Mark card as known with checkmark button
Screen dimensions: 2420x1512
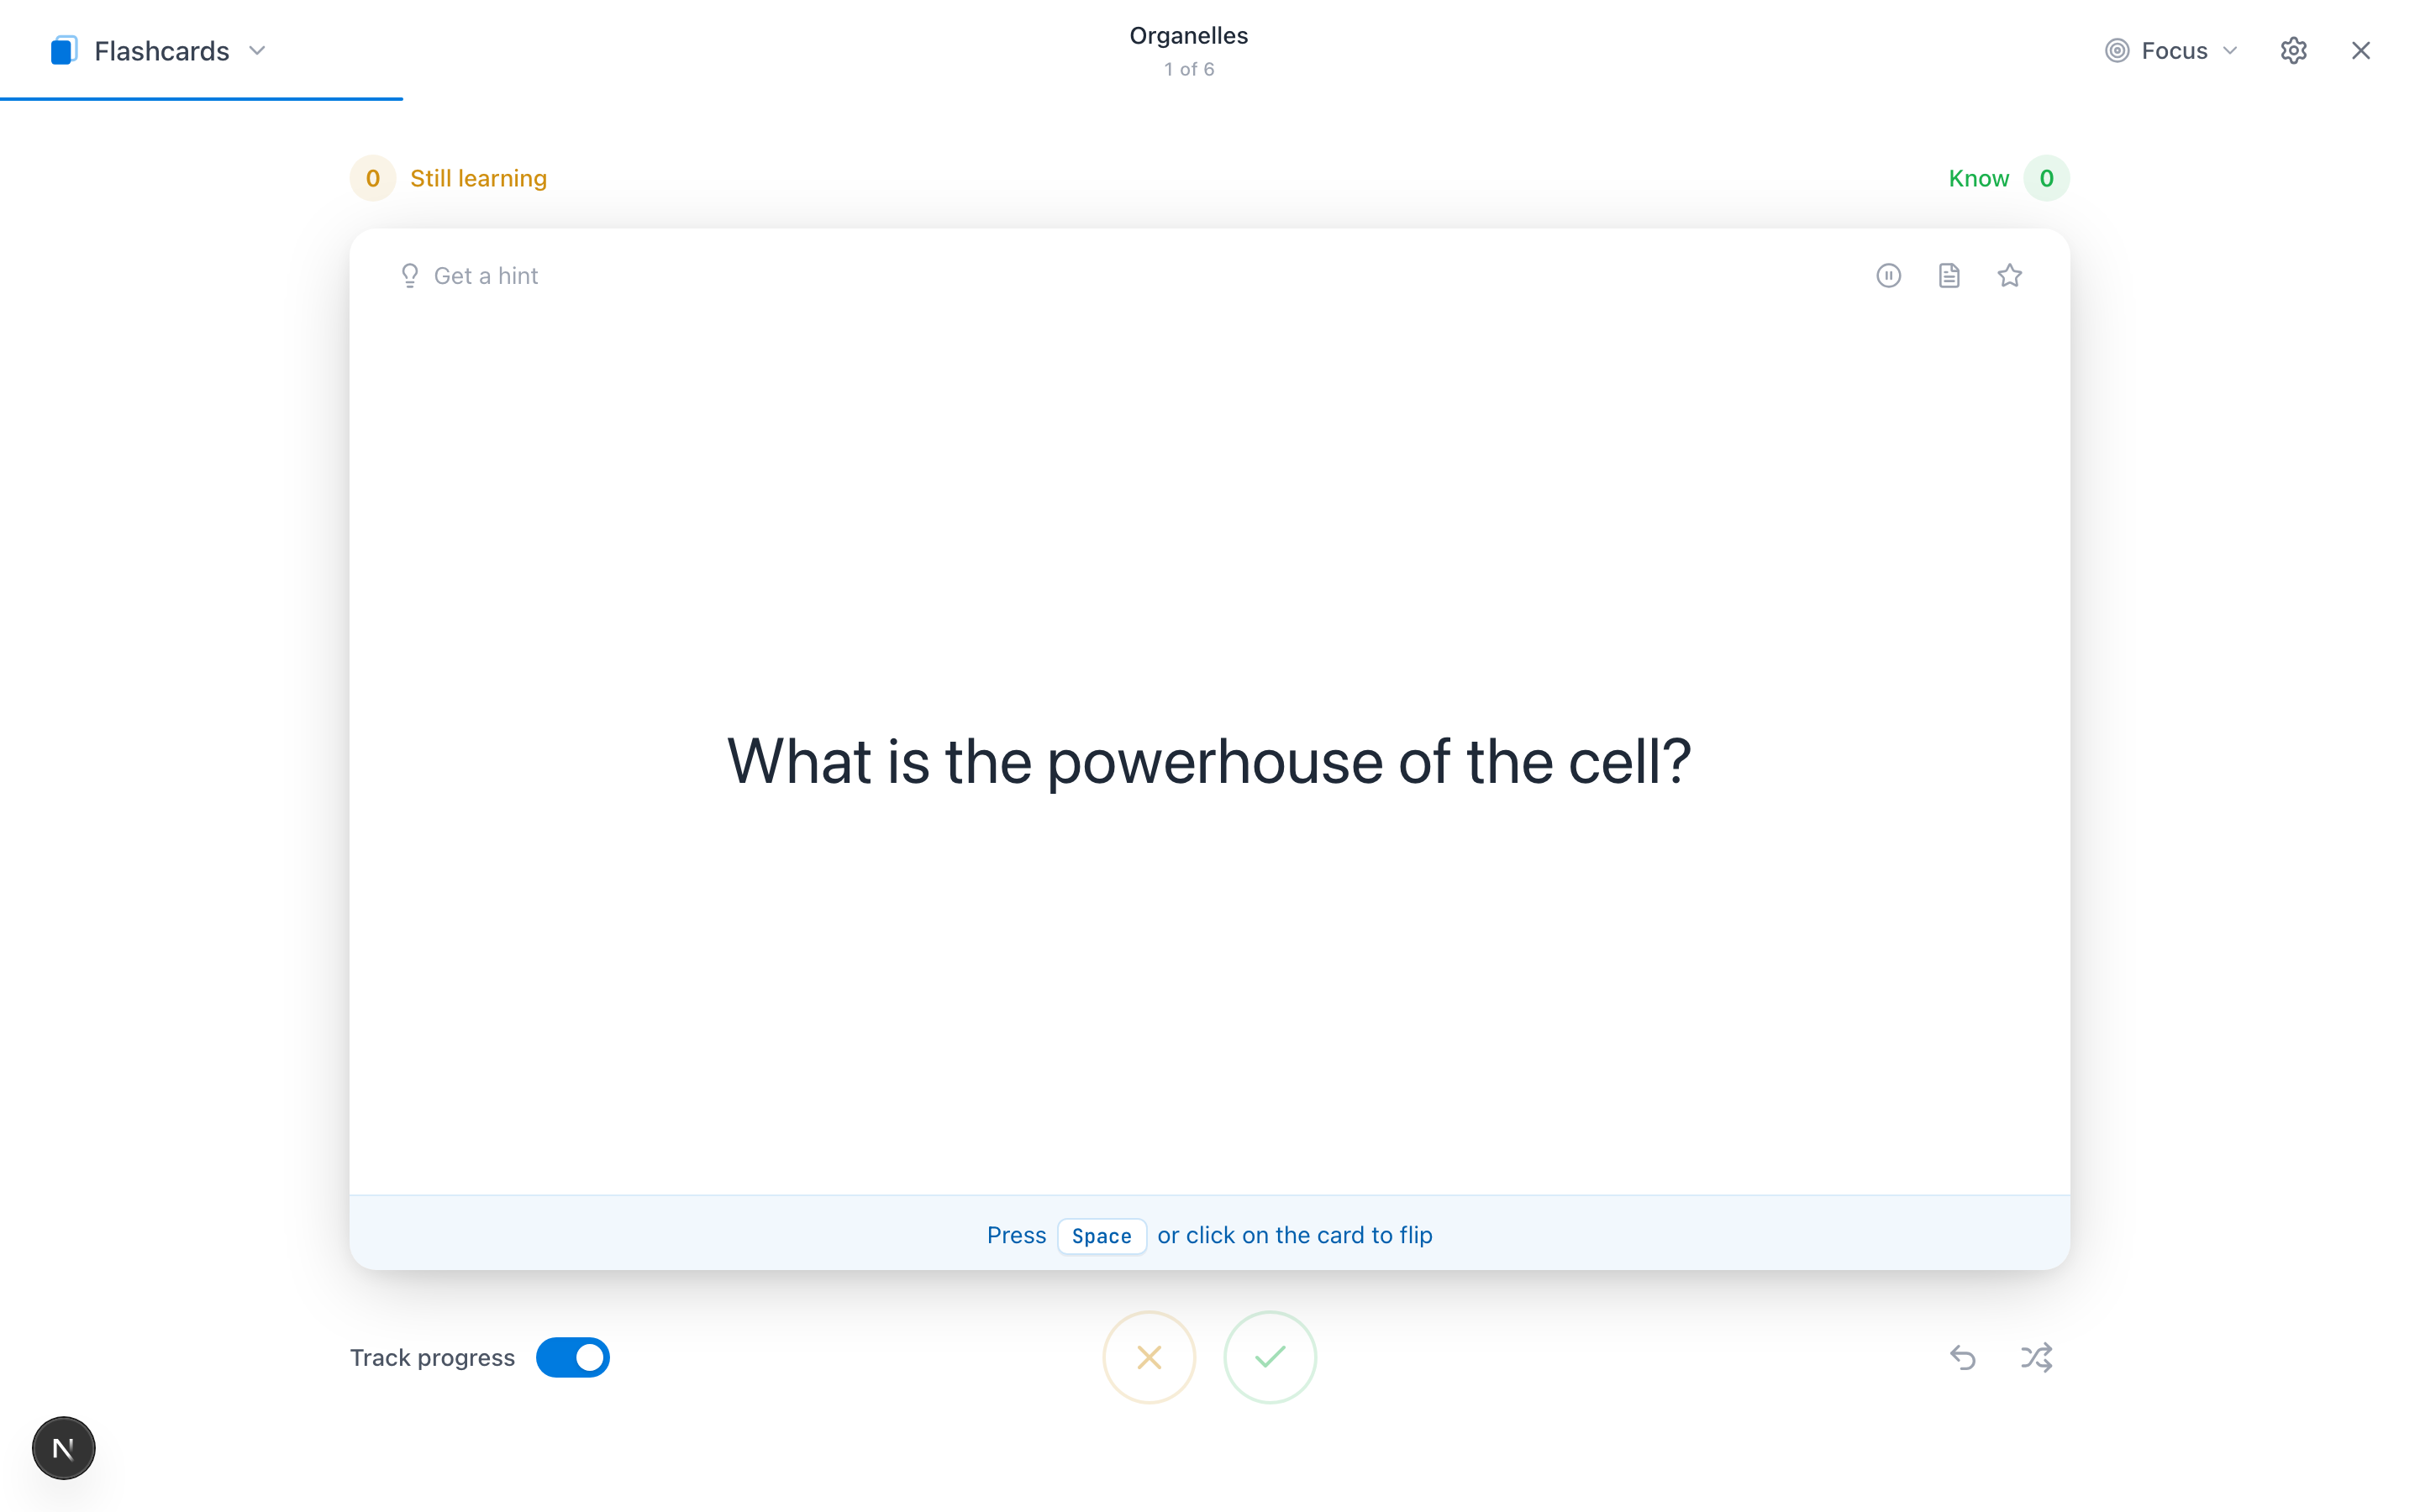coord(1270,1357)
